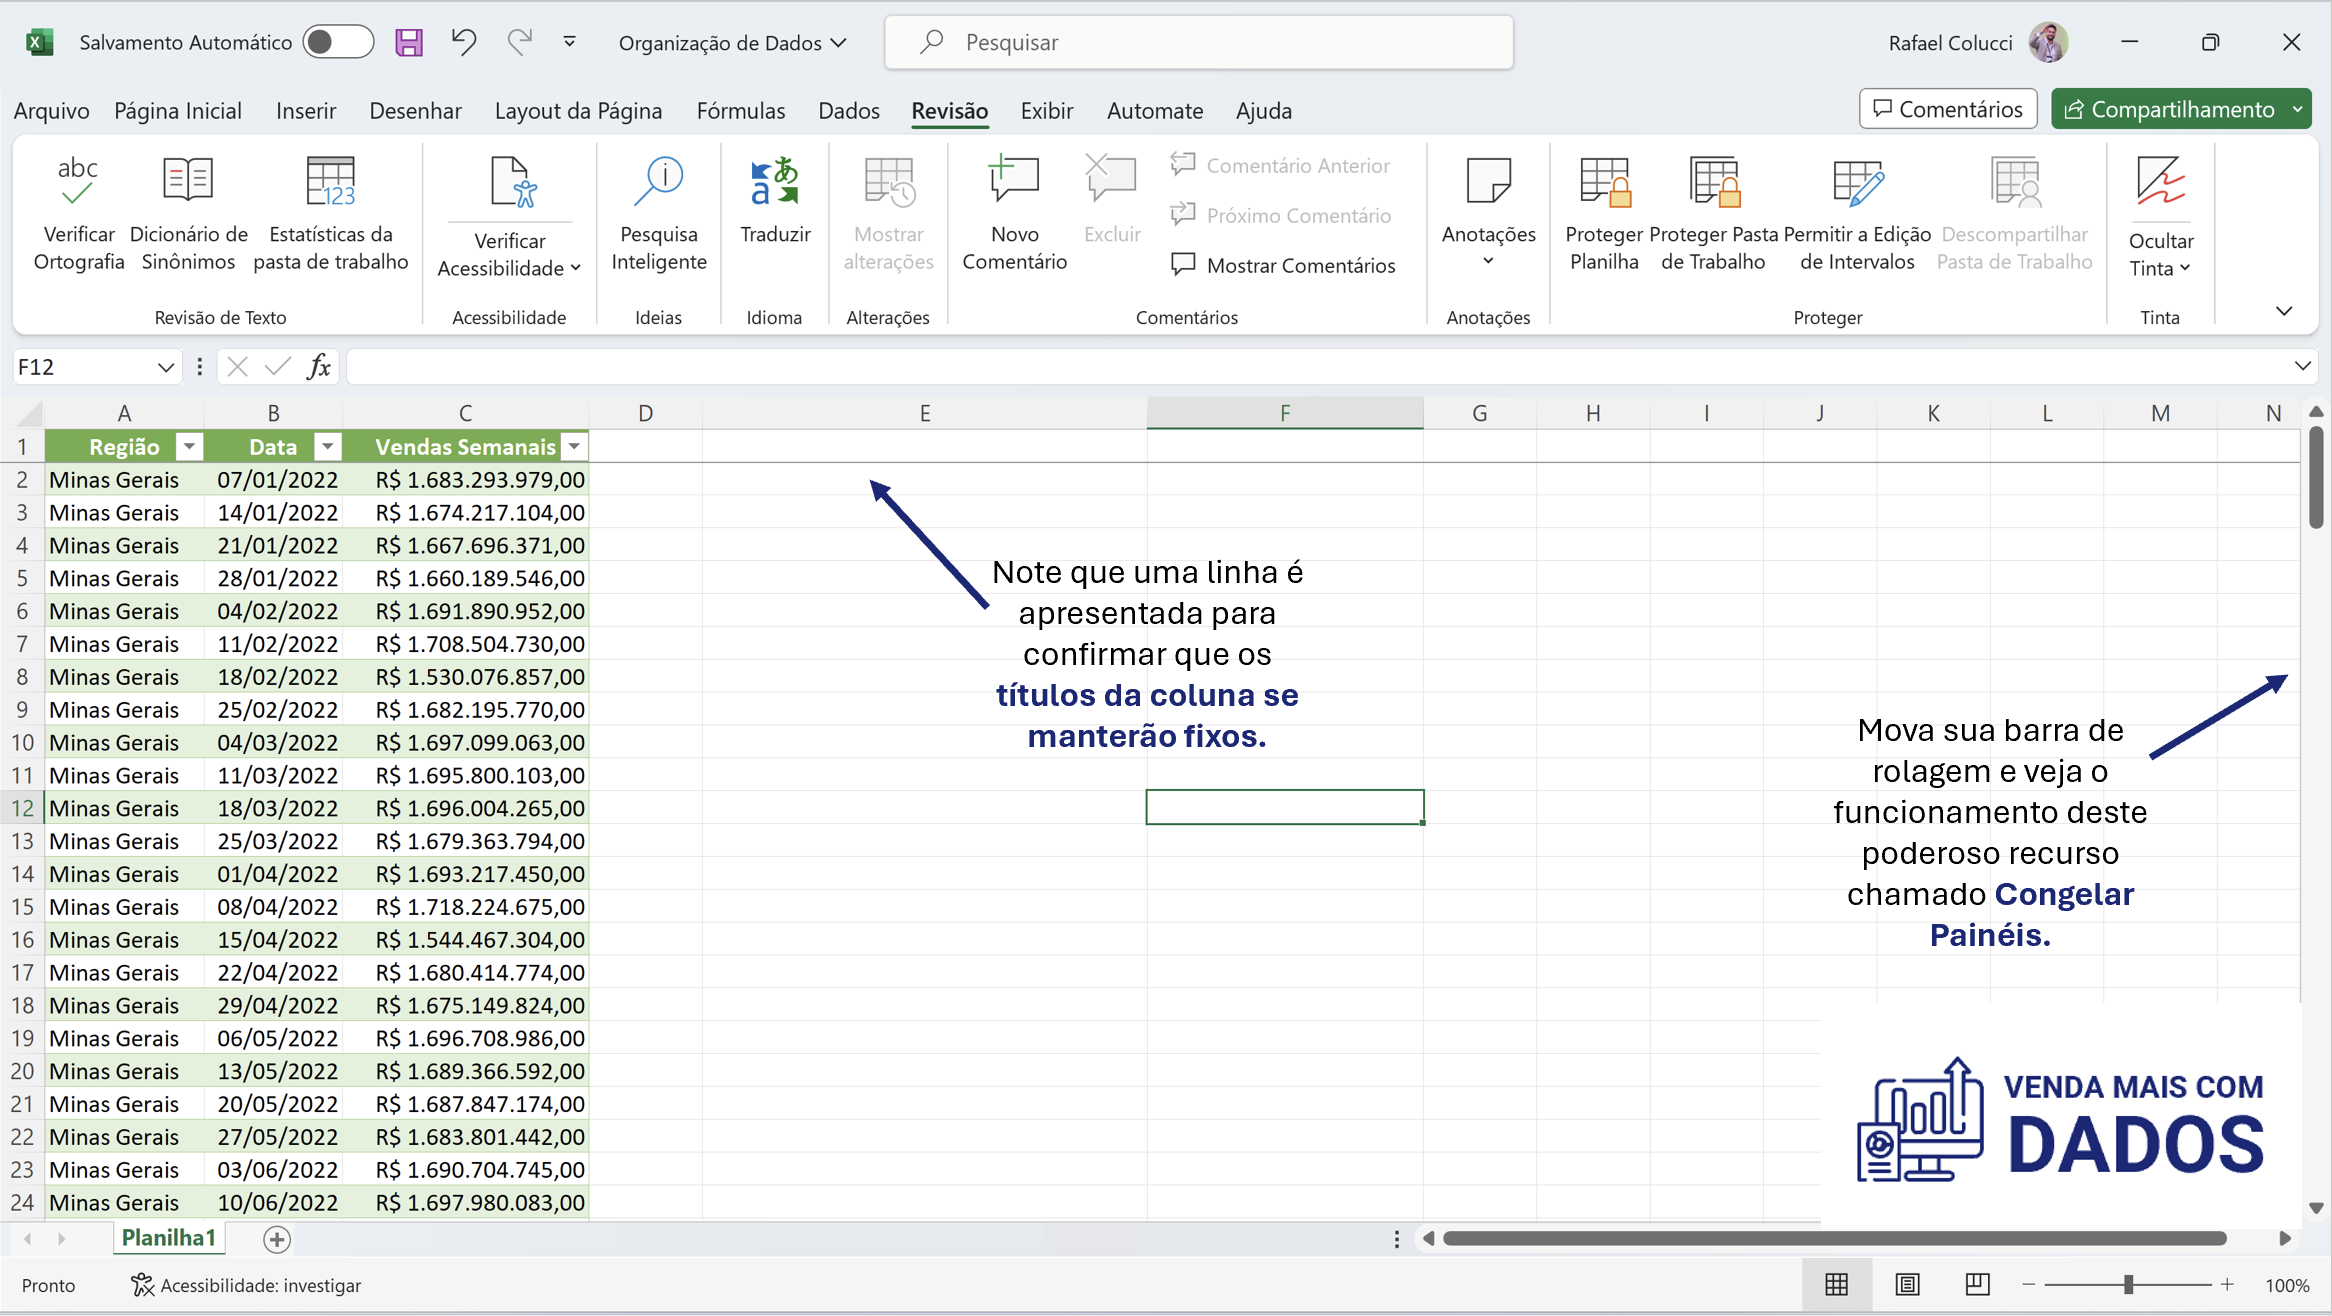Click cell R$ 1.718.224.675,00
The width and height of the screenshot is (2332, 1316).
coord(466,907)
